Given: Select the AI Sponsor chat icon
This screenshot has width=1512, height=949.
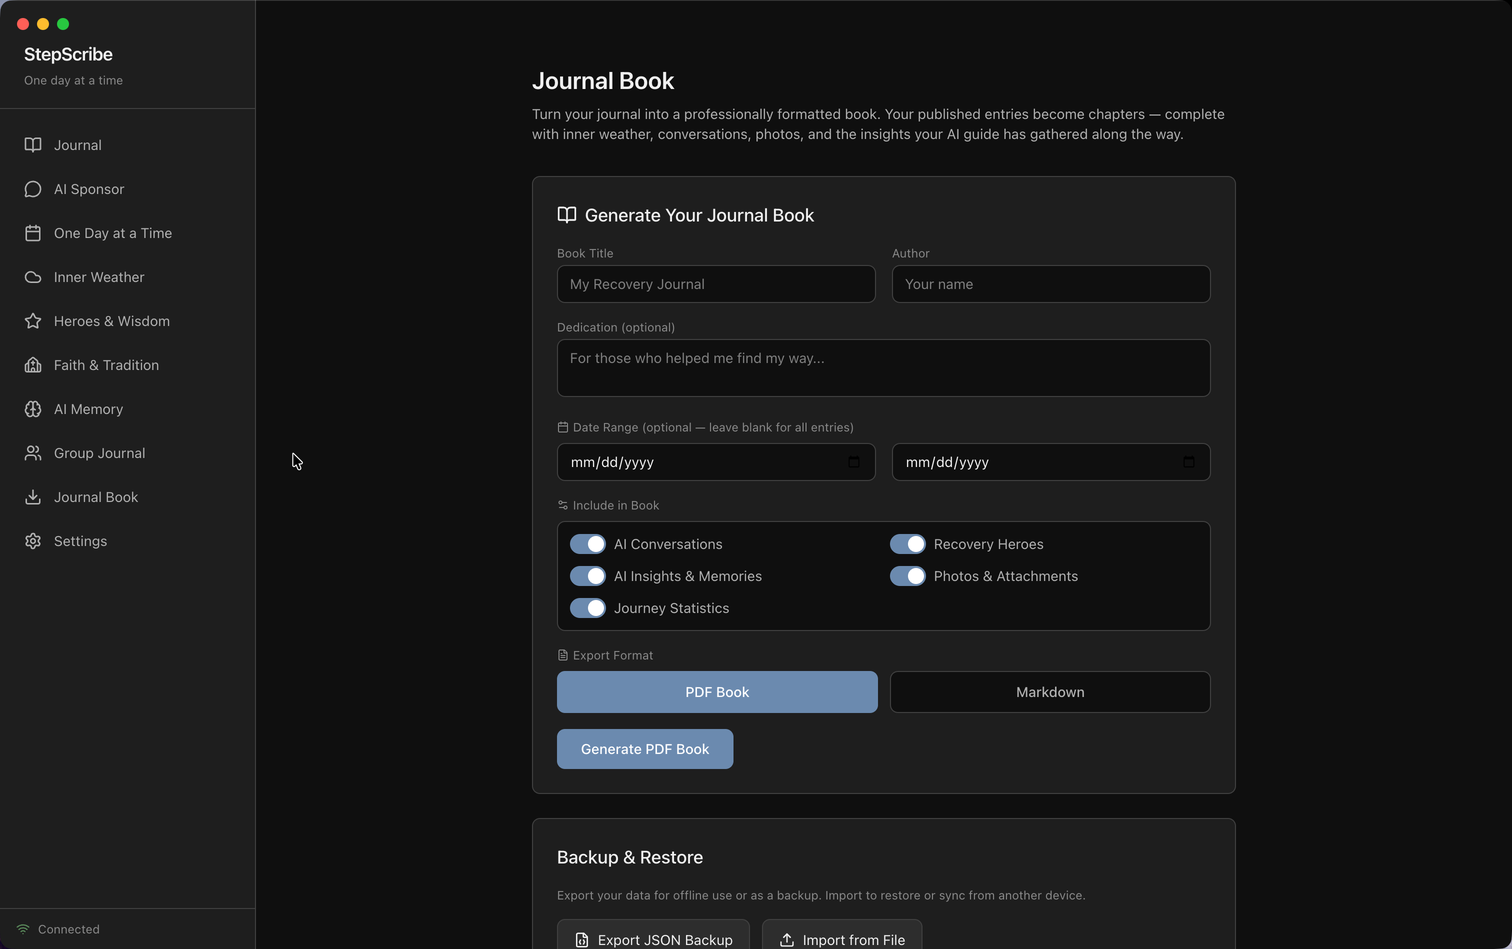Looking at the screenshot, I should pyautogui.click(x=32, y=189).
